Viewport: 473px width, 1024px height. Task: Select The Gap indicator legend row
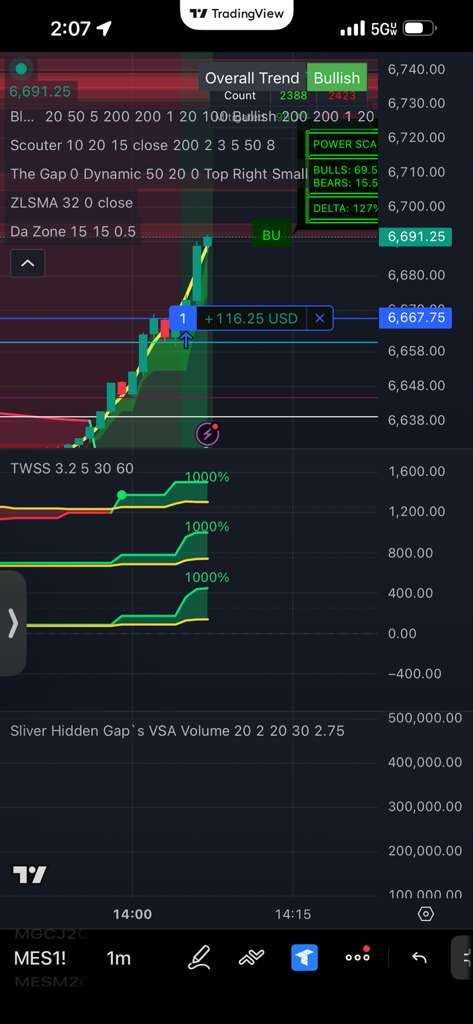(158, 174)
